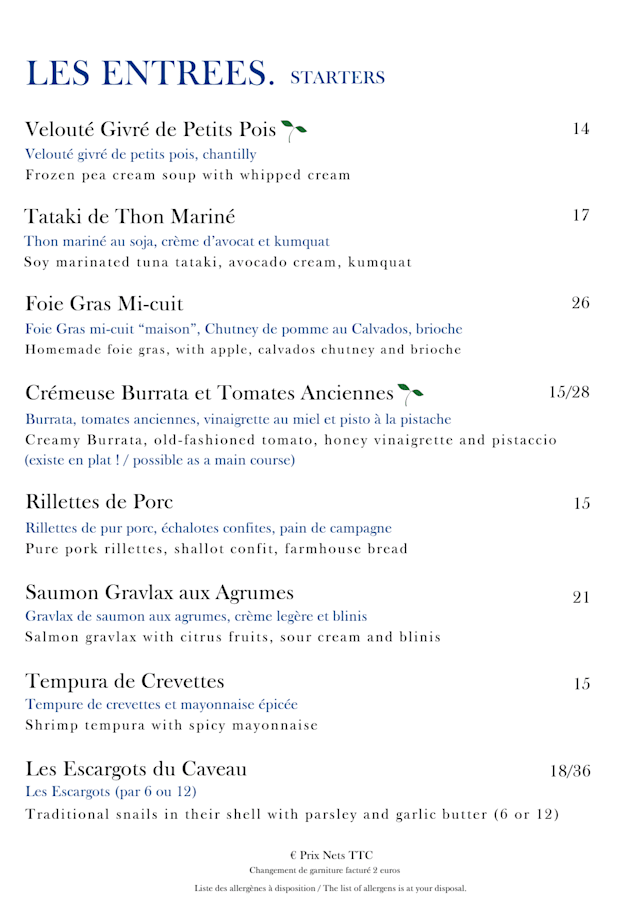
Task: Select Les Escargots du Caveau title
Action: [136, 769]
